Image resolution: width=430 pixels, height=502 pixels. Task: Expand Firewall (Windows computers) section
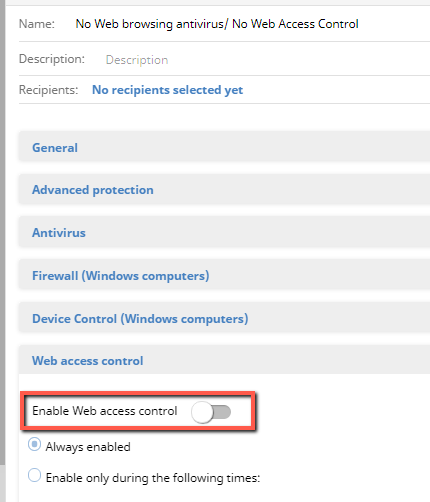[x=224, y=275]
